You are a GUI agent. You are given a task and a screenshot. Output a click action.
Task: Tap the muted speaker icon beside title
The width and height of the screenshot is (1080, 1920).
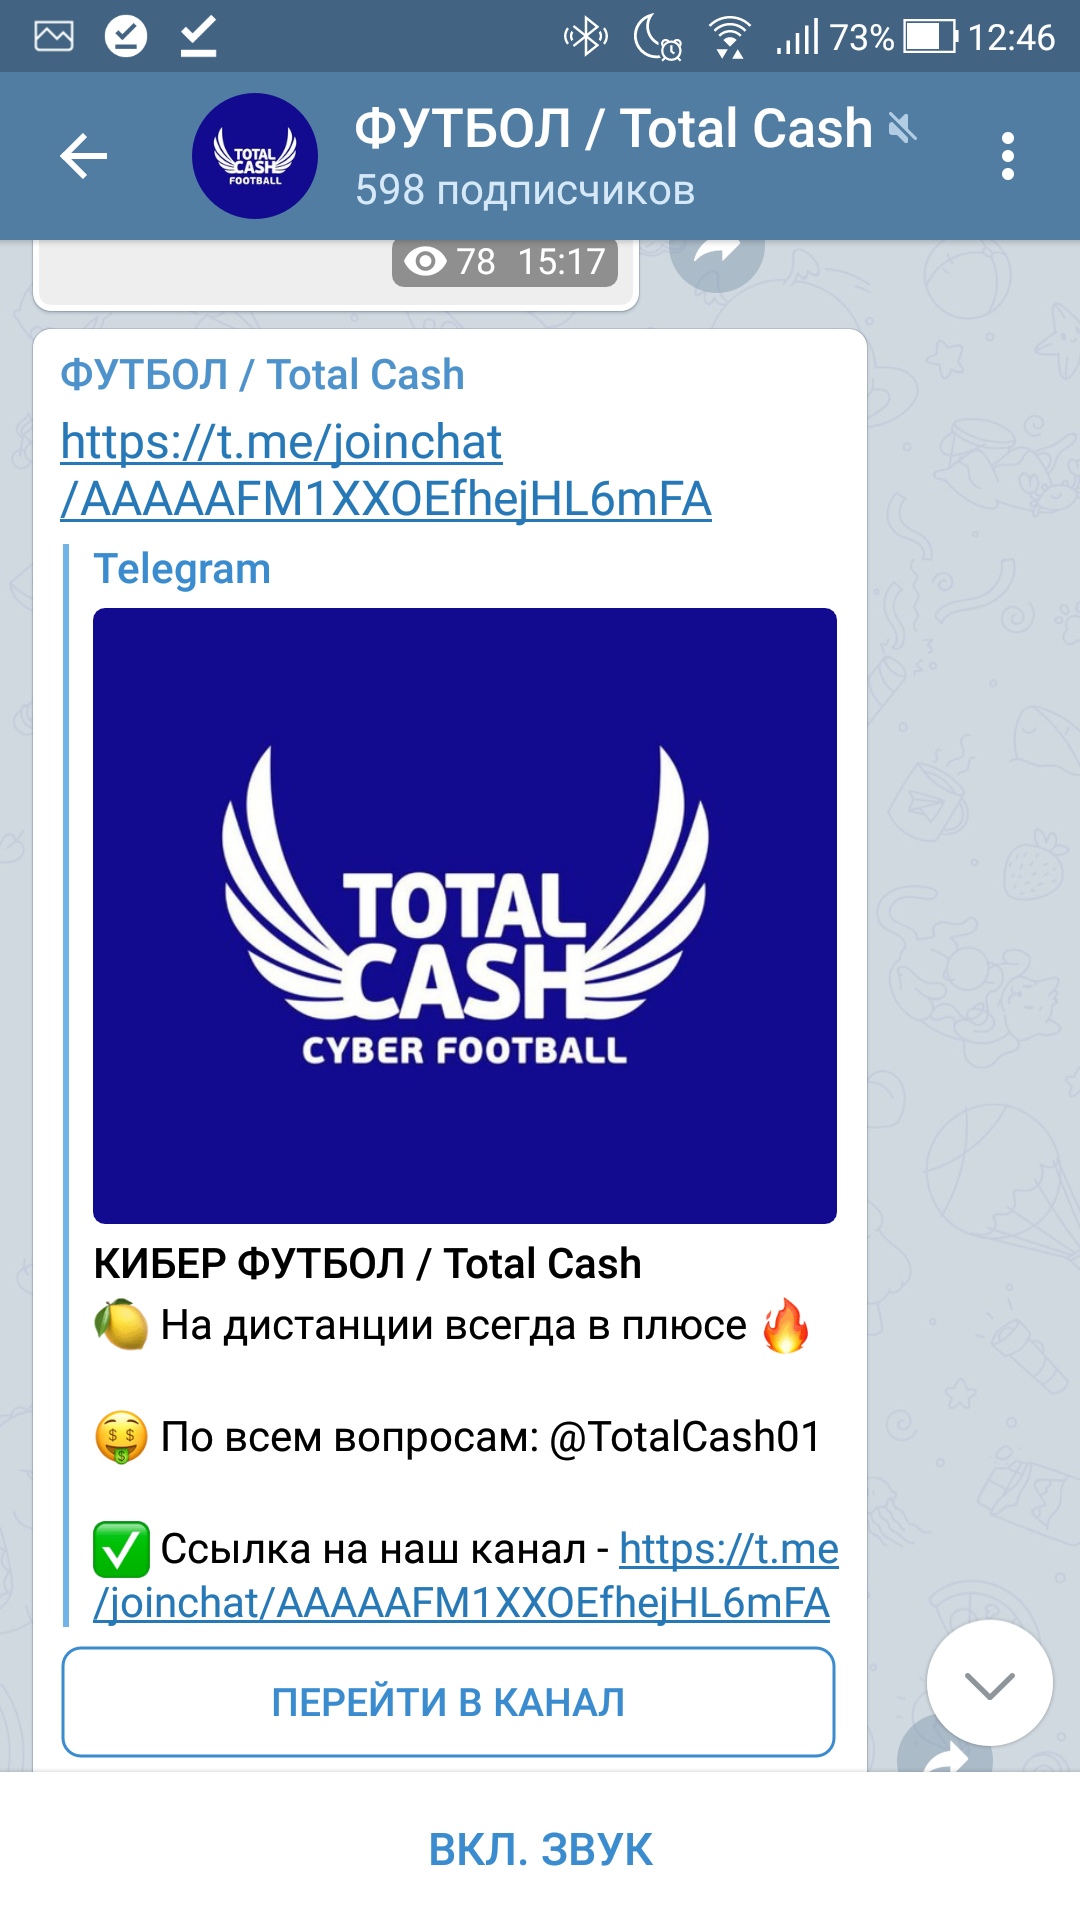click(902, 128)
